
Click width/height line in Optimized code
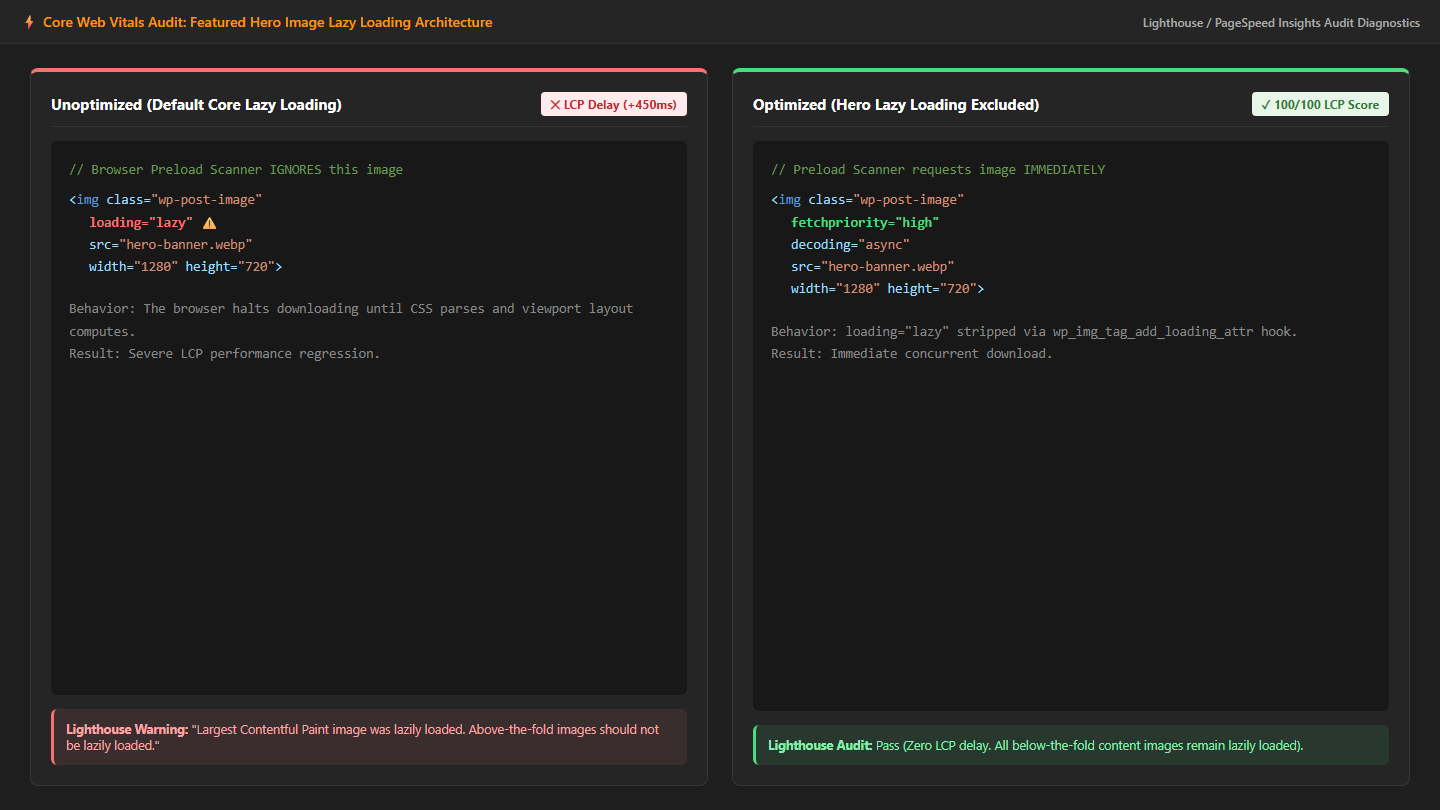point(888,289)
